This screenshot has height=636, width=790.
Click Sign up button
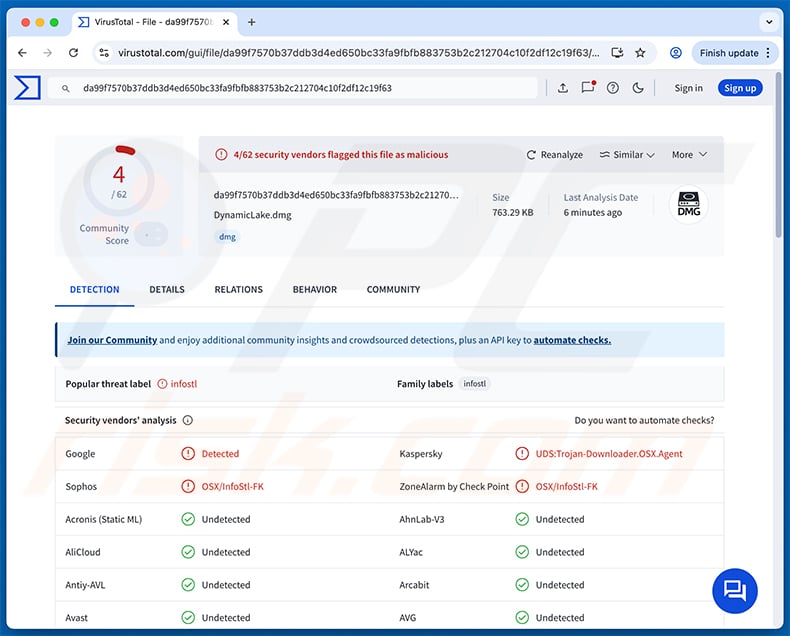point(740,88)
